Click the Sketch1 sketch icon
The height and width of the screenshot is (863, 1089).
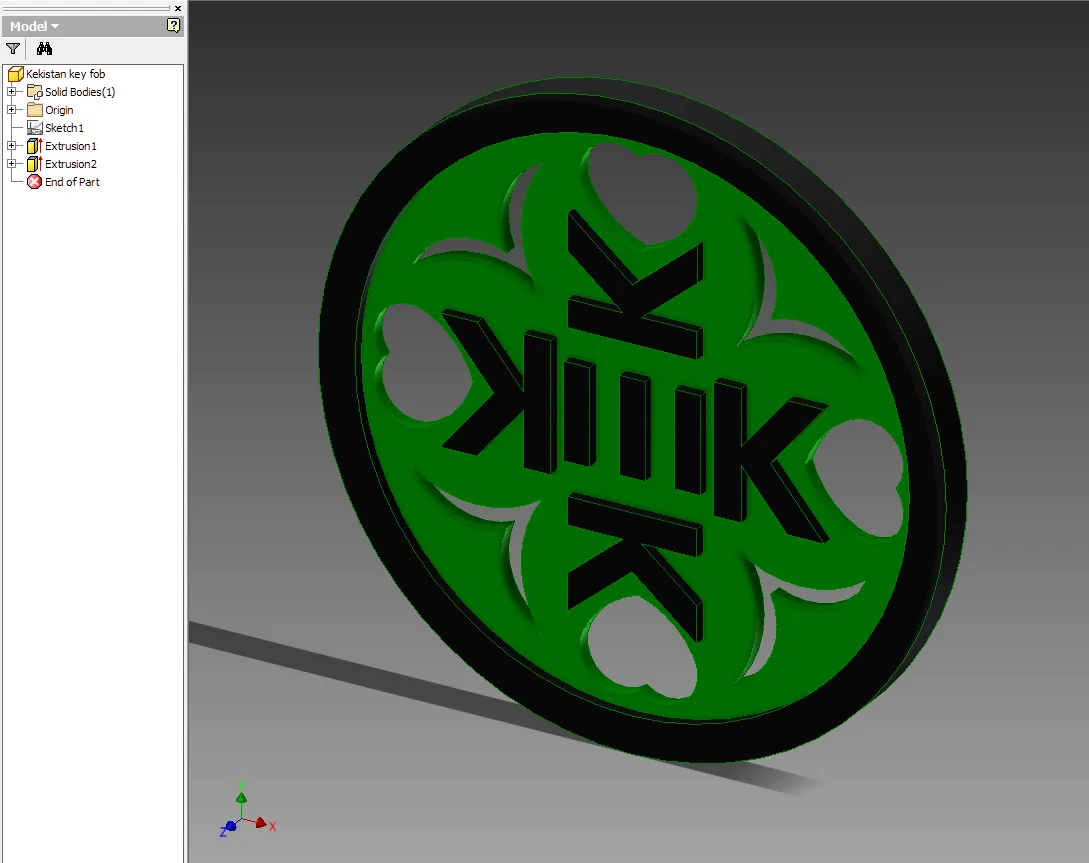pos(35,128)
